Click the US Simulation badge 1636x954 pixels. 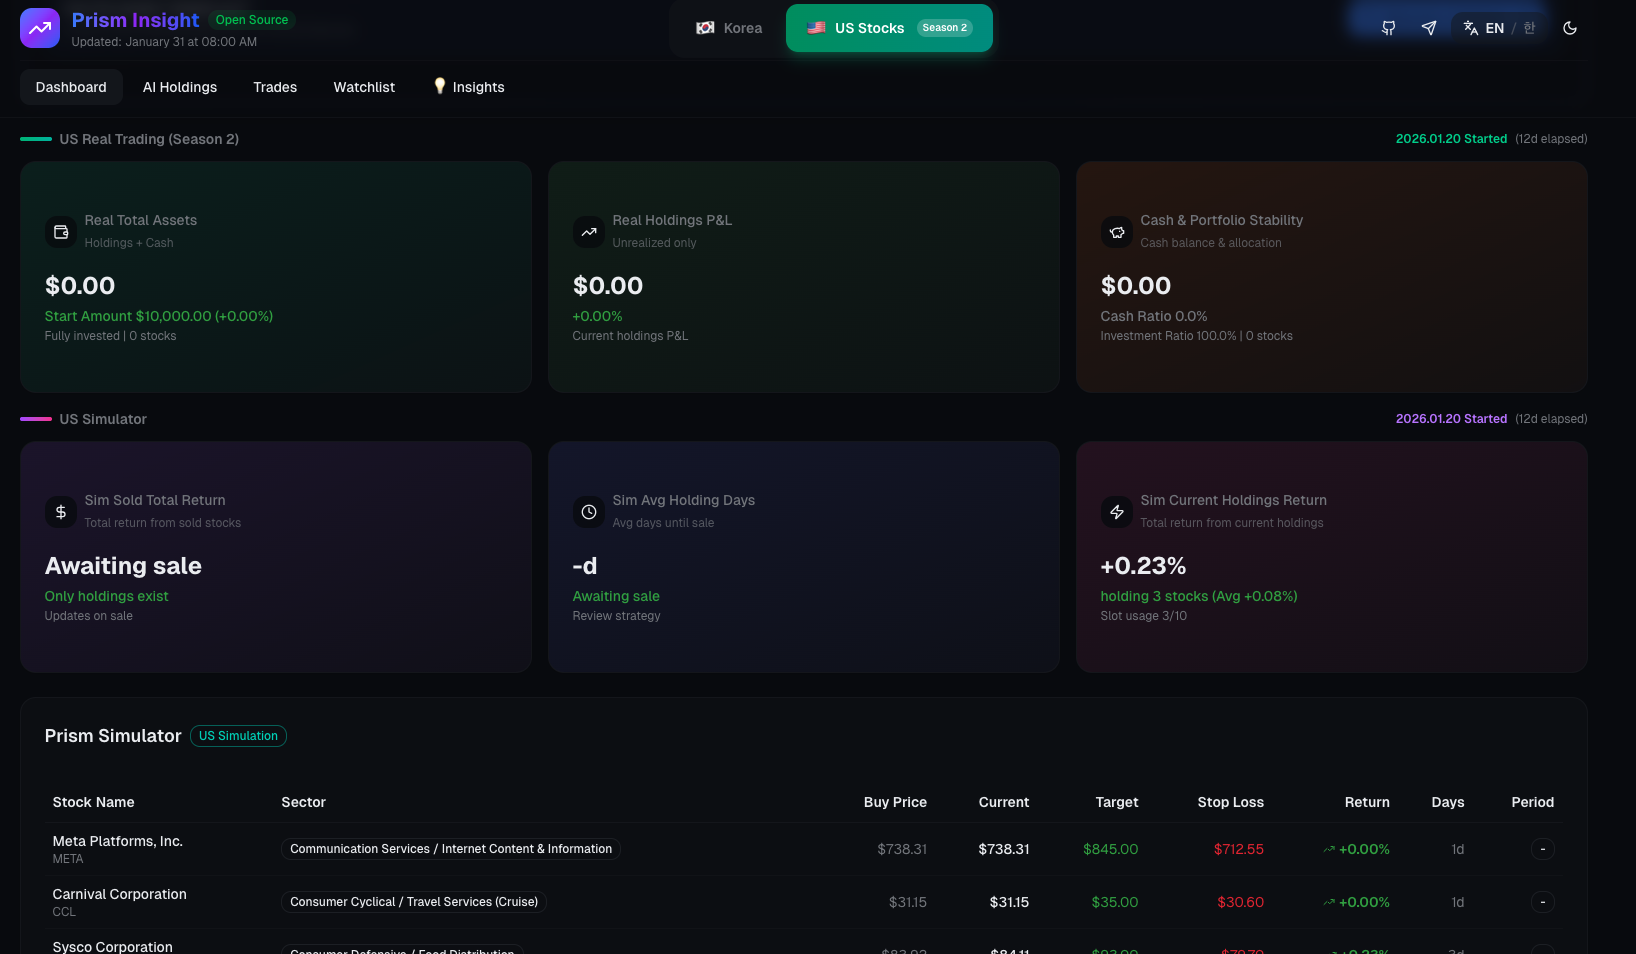(x=238, y=736)
